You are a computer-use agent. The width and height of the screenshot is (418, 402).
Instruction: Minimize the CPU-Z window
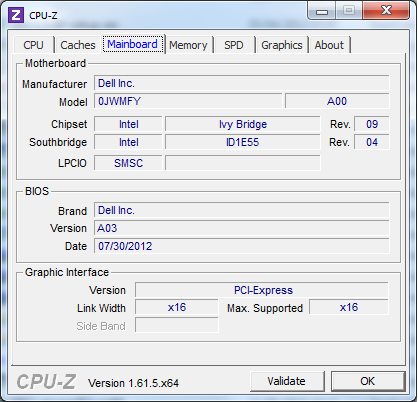(x=322, y=11)
